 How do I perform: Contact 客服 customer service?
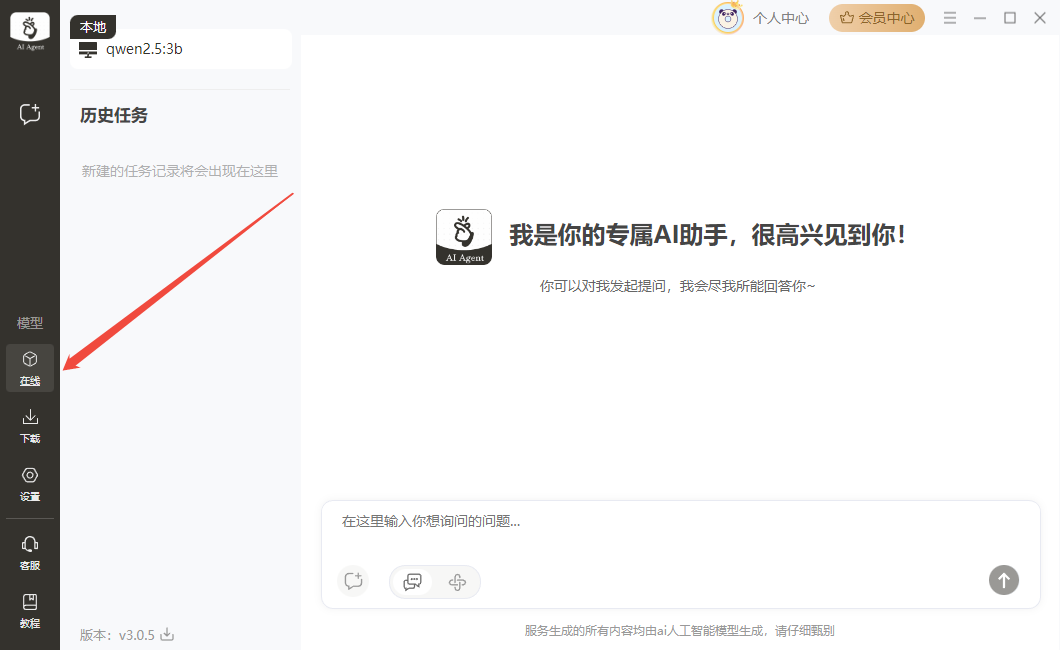(x=30, y=552)
